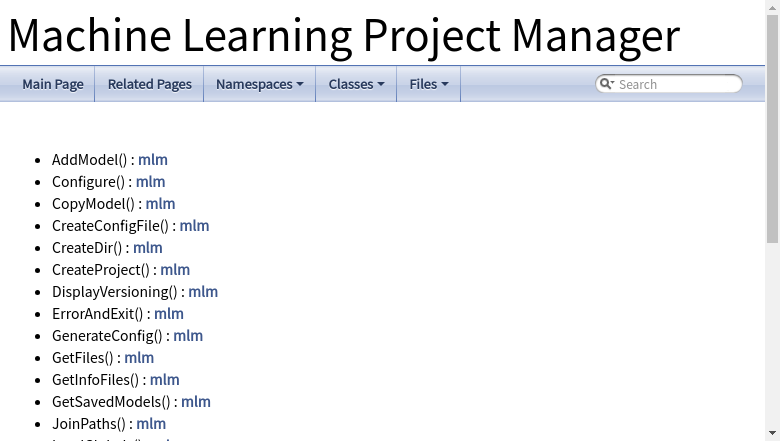Open mlm link for GenerateConfig()

click(x=188, y=335)
